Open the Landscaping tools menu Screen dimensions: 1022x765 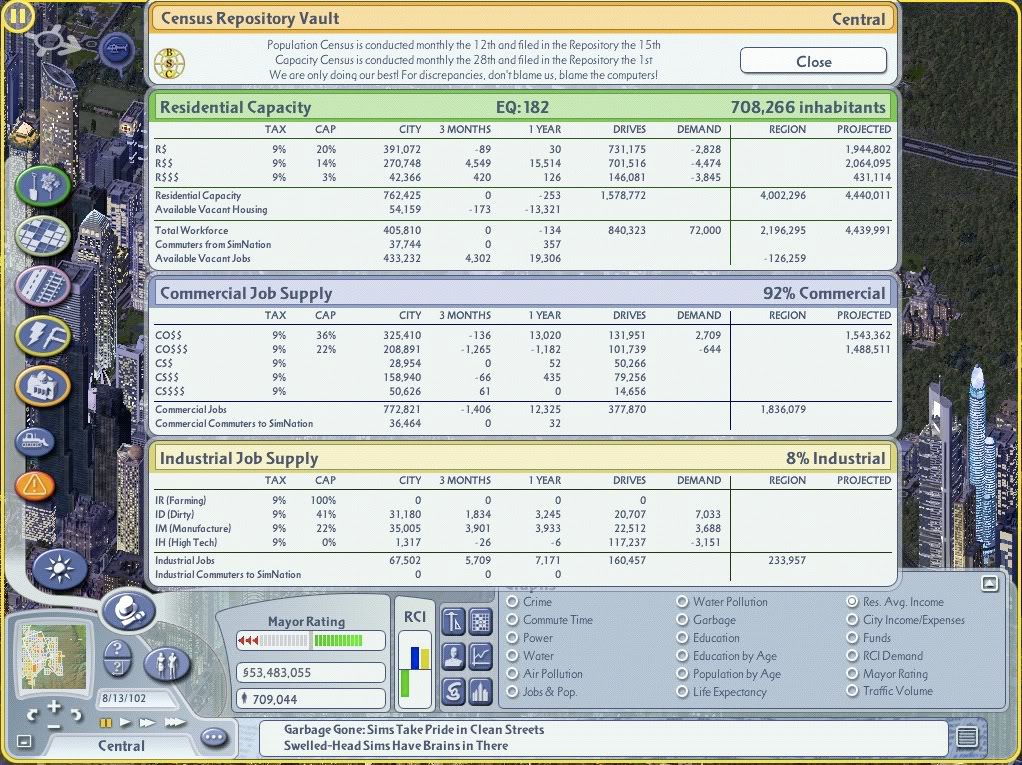point(43,186)
